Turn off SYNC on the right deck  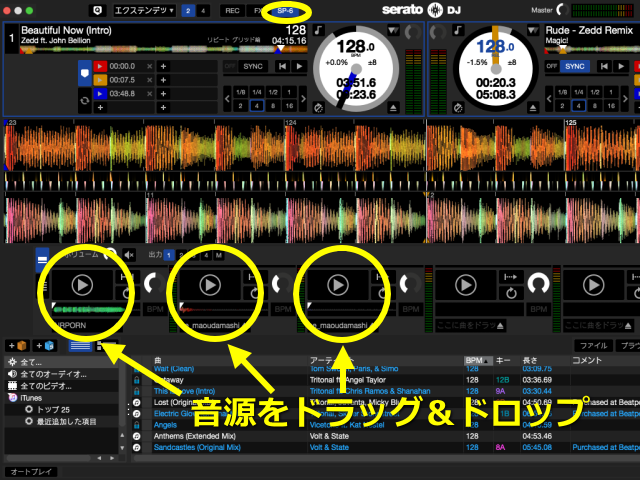tap(574, 66)
